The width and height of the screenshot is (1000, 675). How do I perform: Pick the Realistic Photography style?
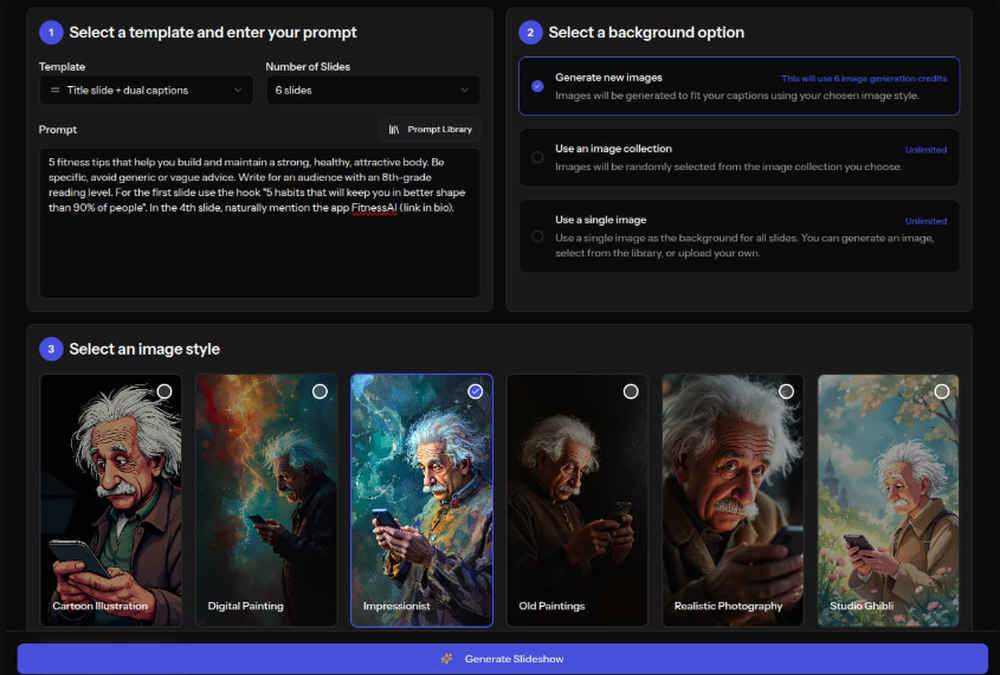tap(733, 500)
